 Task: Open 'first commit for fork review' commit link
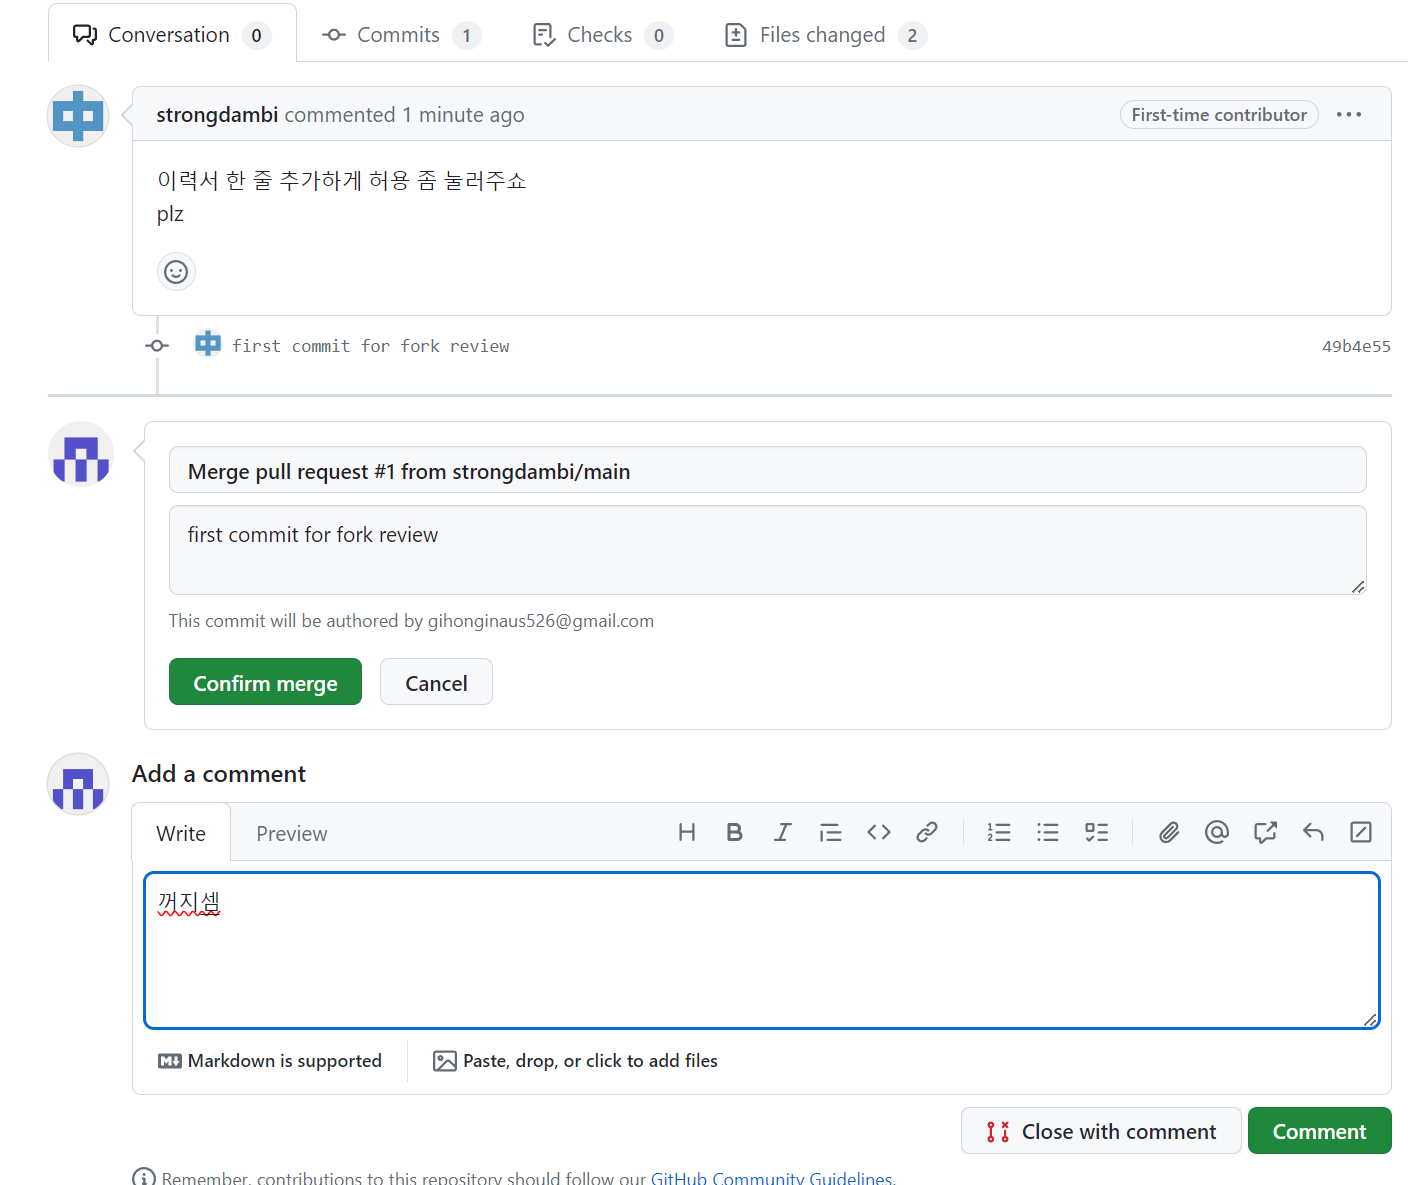371,346
